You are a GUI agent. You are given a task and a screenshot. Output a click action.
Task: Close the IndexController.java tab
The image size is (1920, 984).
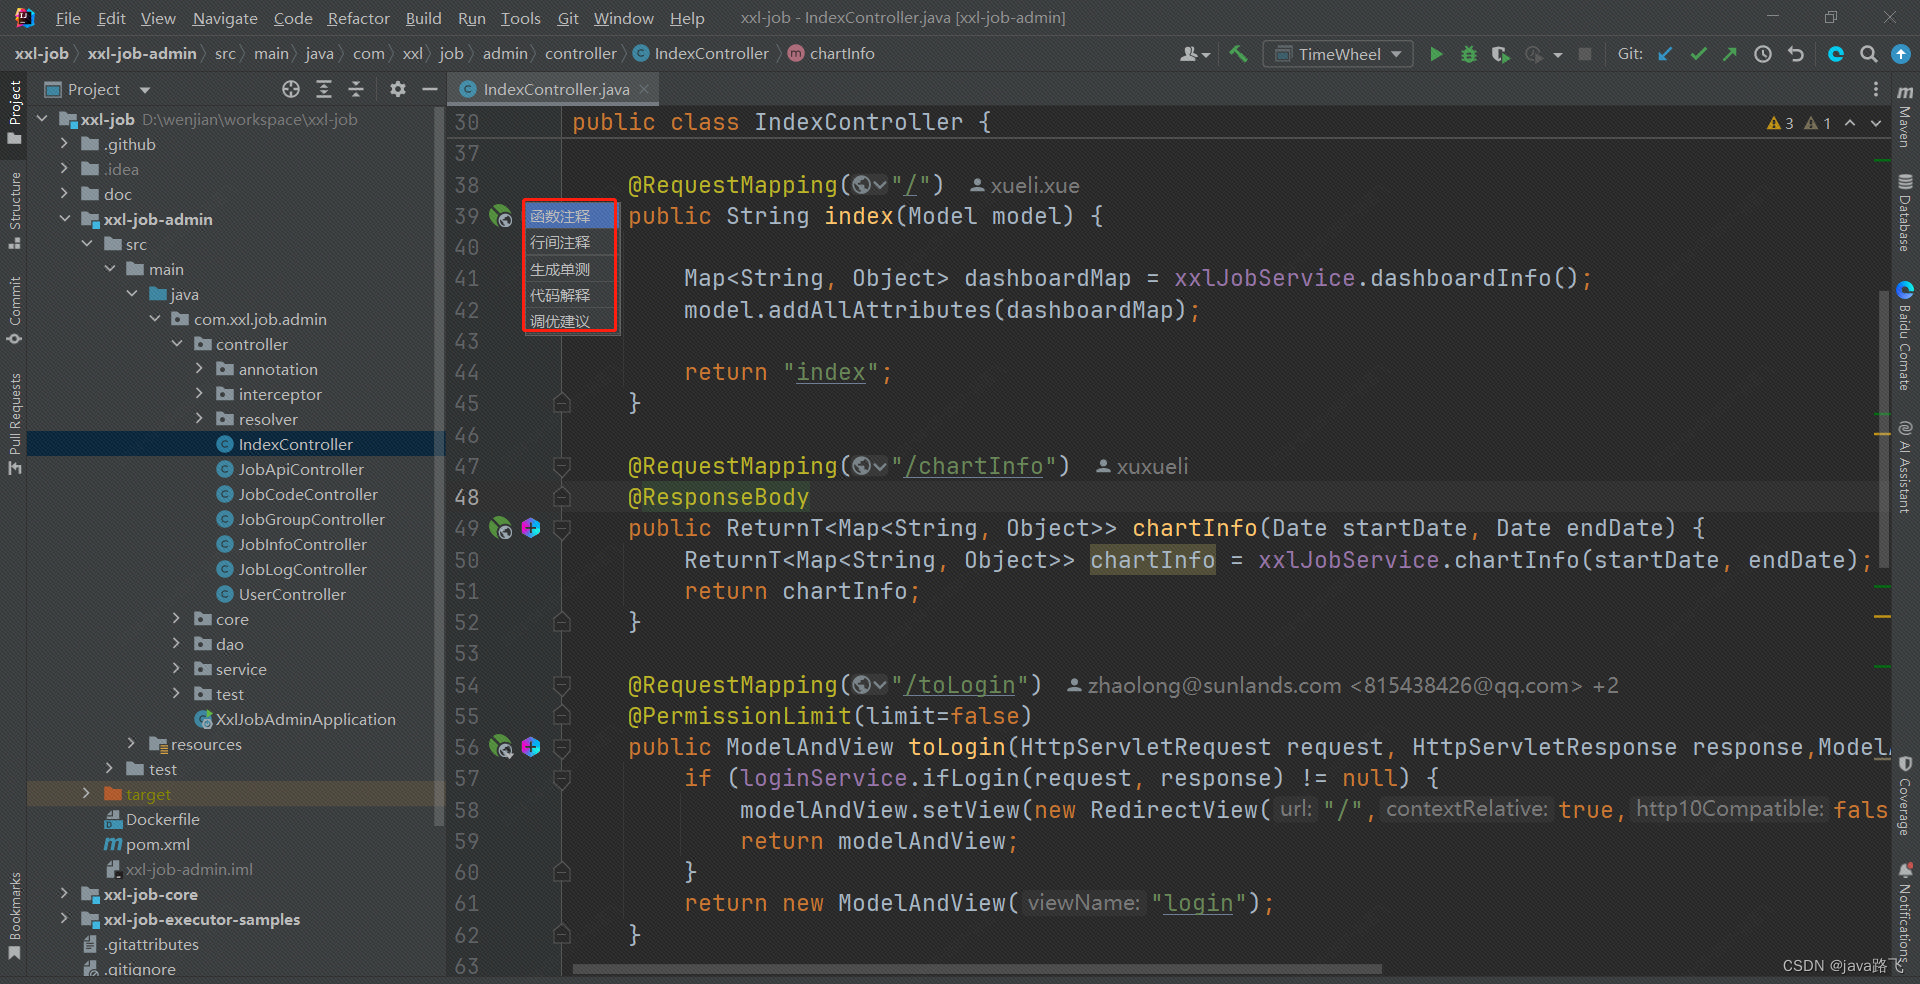[x=645, y=89]
